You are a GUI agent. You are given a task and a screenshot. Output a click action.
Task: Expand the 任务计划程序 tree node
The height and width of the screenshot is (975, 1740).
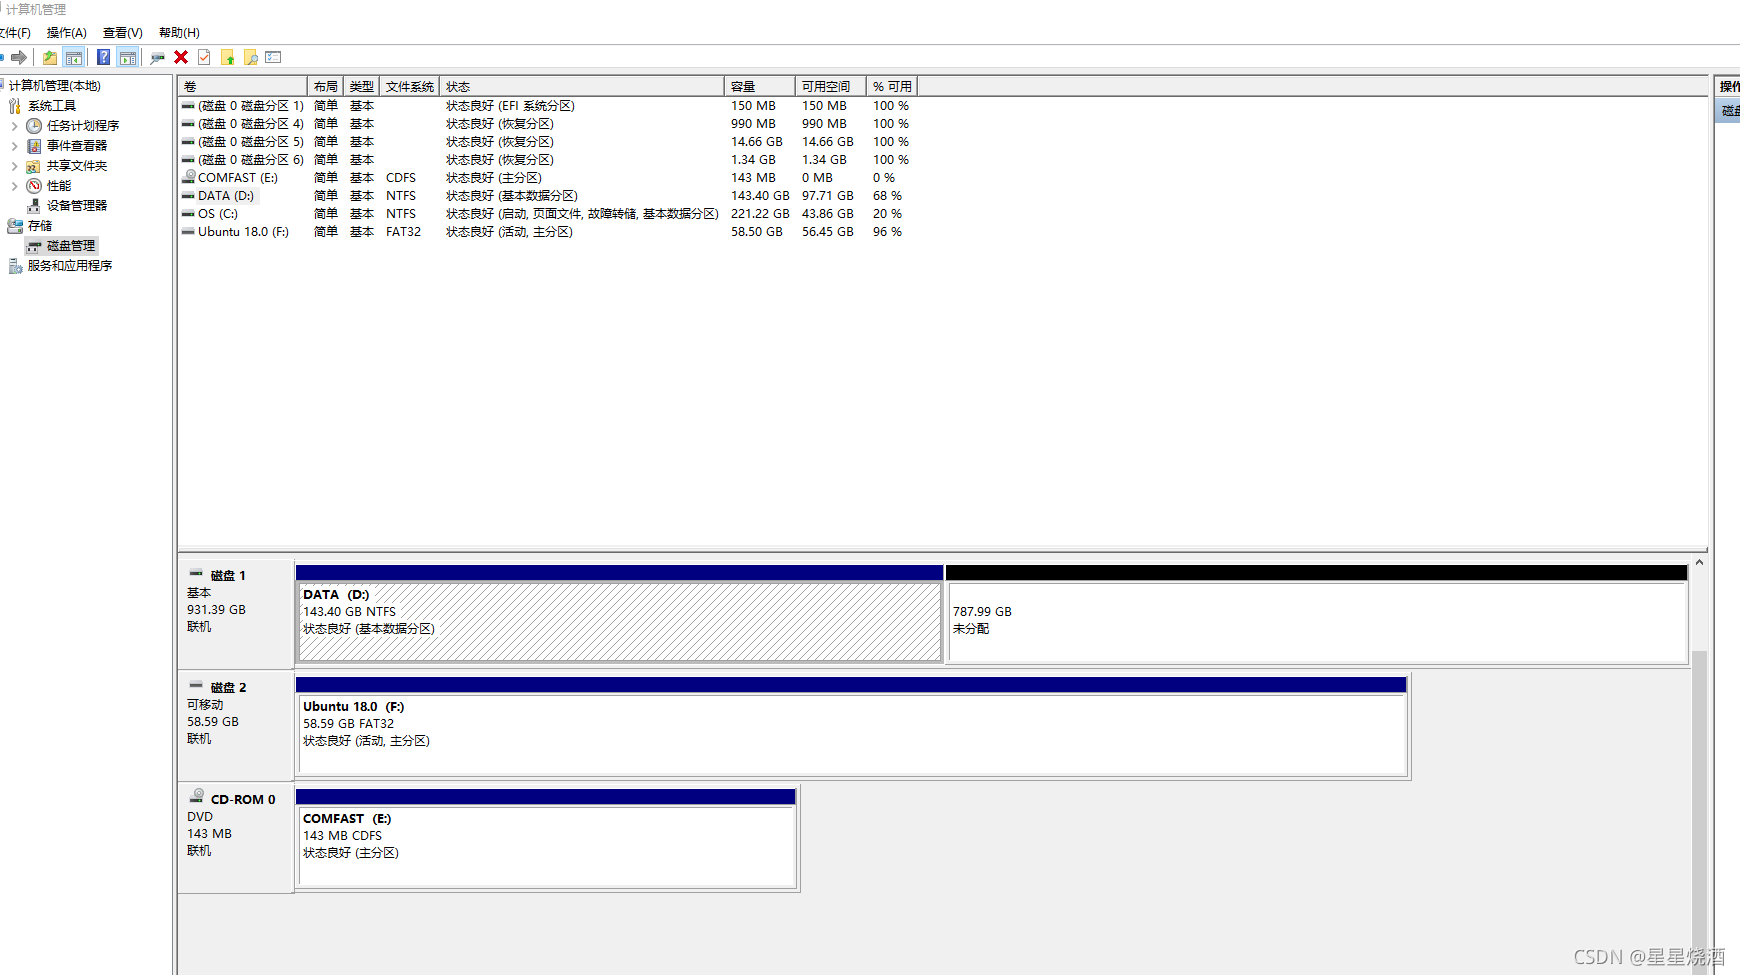click(x=14, y=126)
